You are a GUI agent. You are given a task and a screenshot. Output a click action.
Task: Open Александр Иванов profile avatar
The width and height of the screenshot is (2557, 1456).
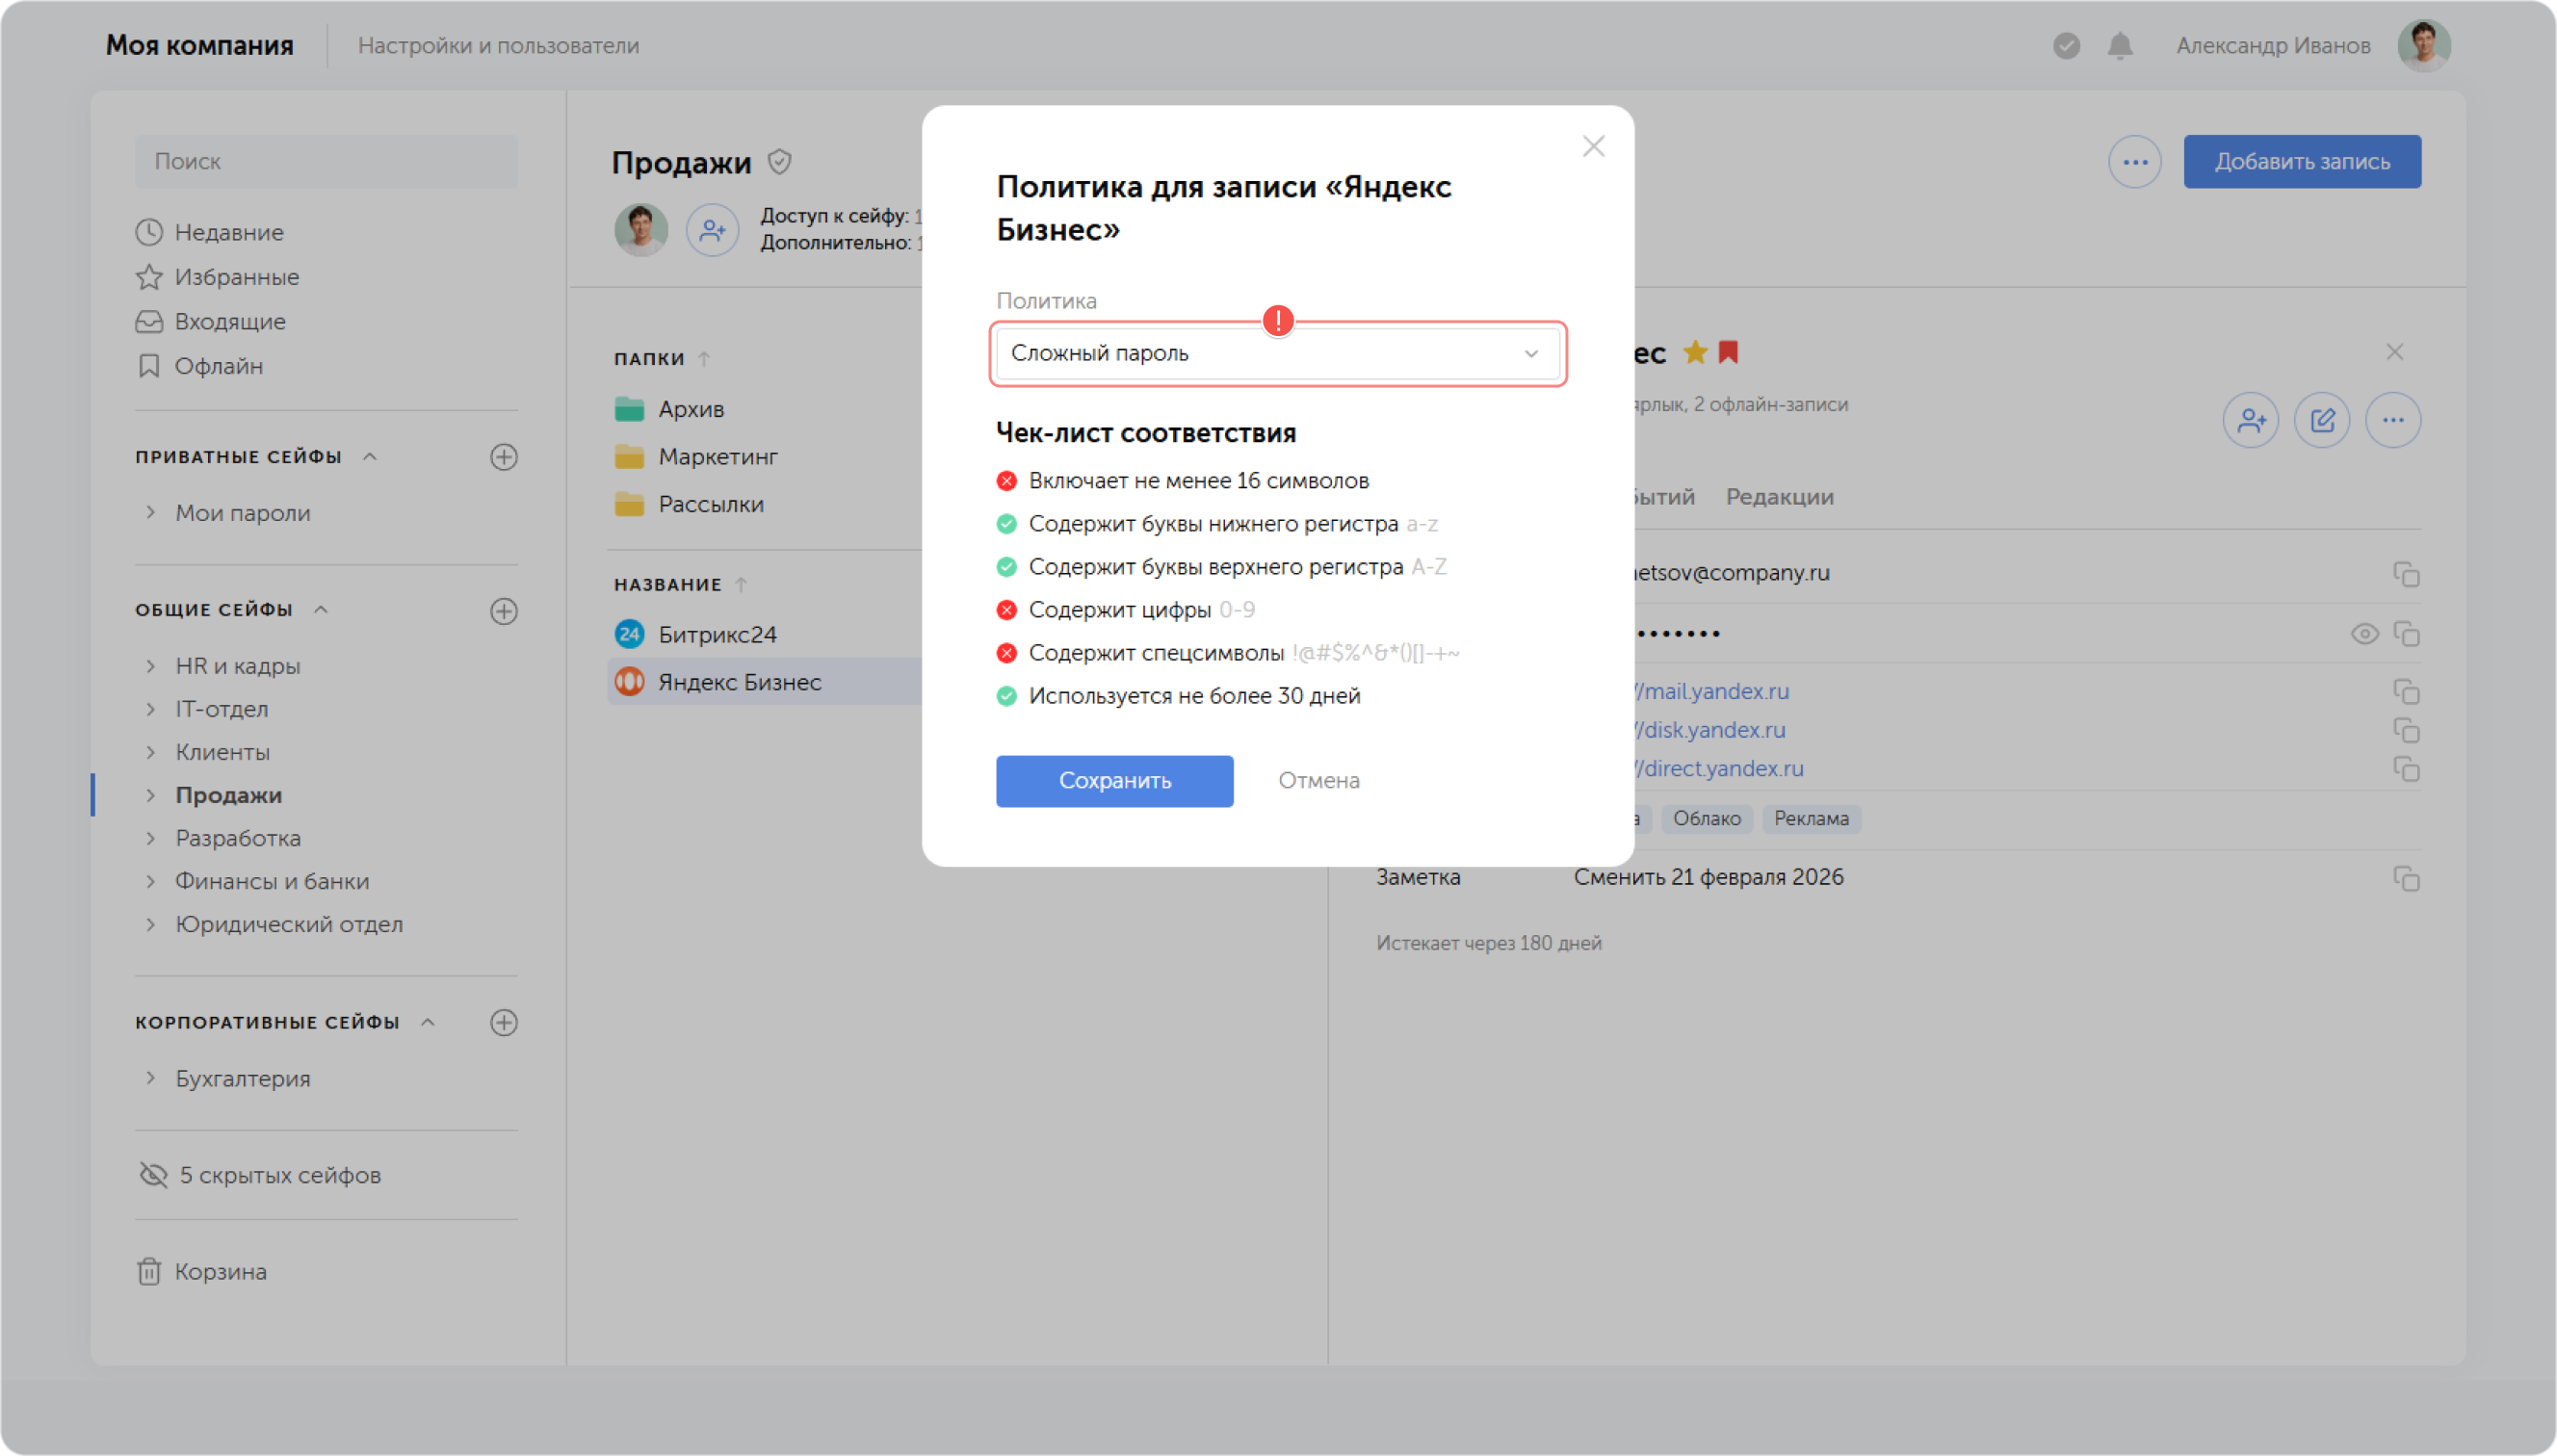2423,46
